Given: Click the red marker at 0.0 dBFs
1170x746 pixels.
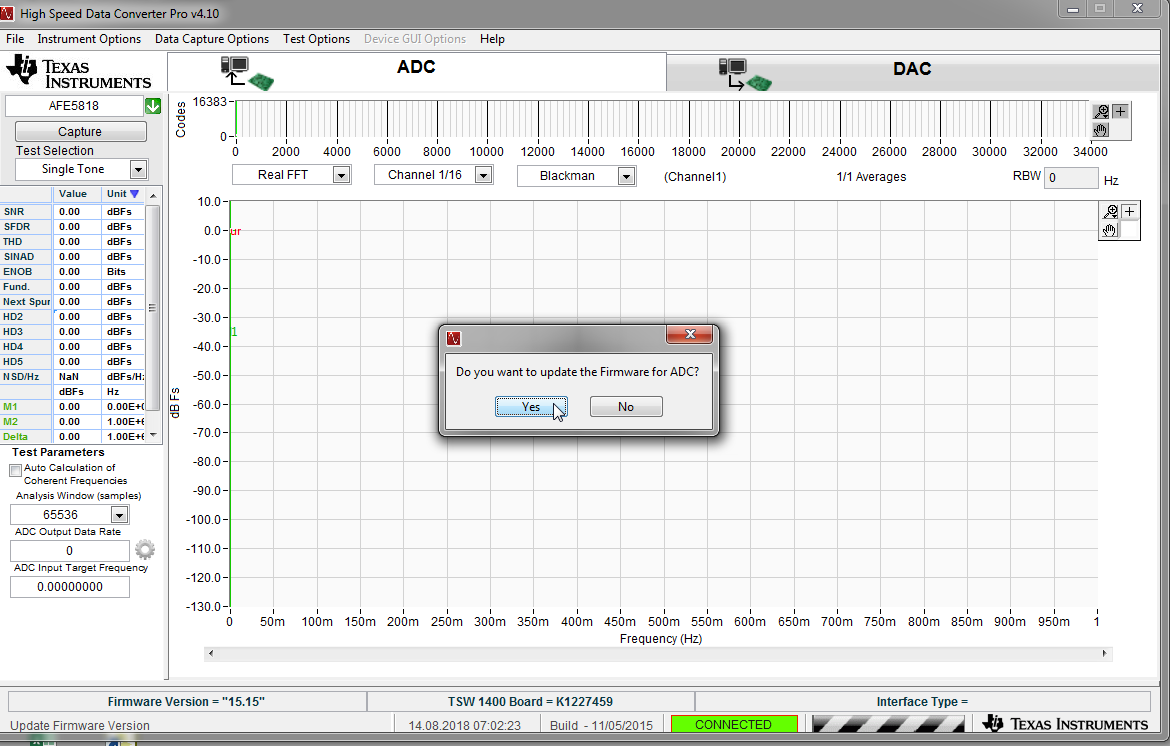Looking at the screenshot, I should point(236,231).
